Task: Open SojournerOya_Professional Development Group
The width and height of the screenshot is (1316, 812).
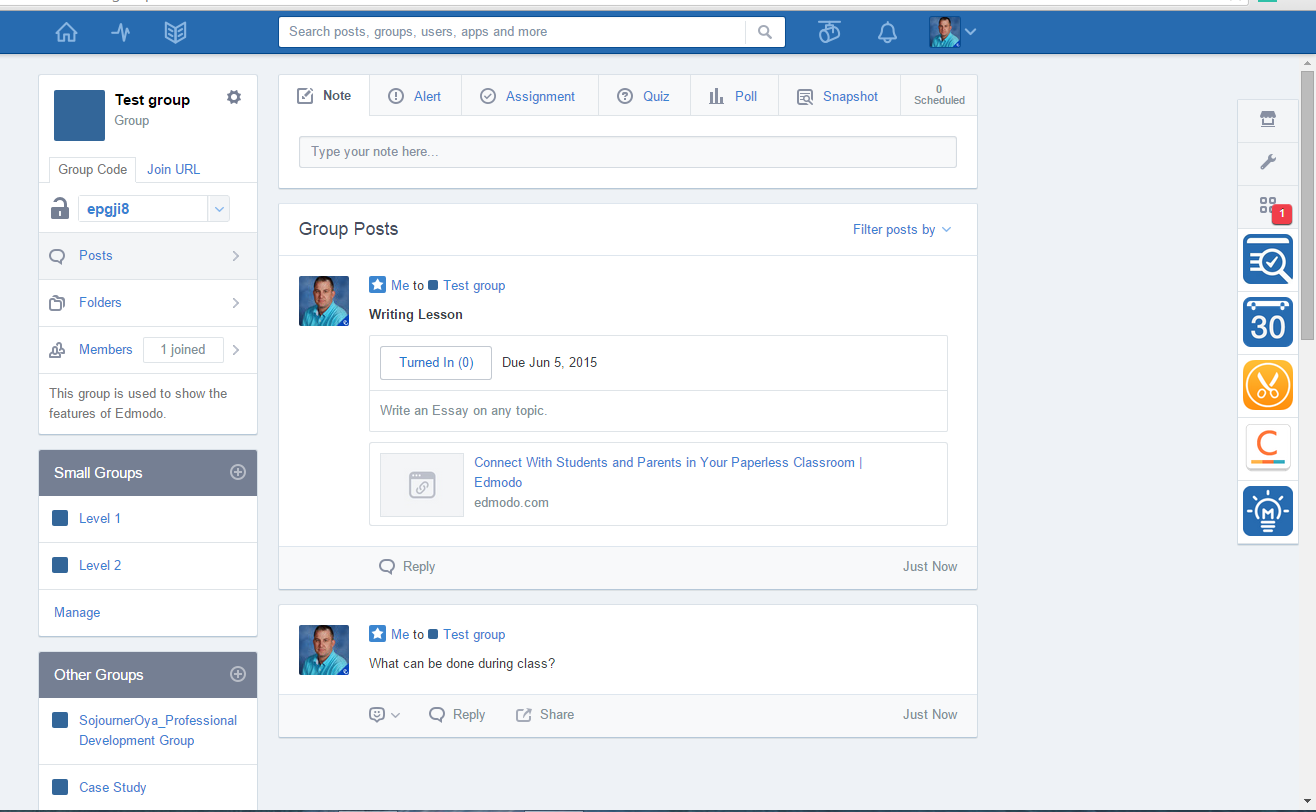Action: click(x=158, y=730)
